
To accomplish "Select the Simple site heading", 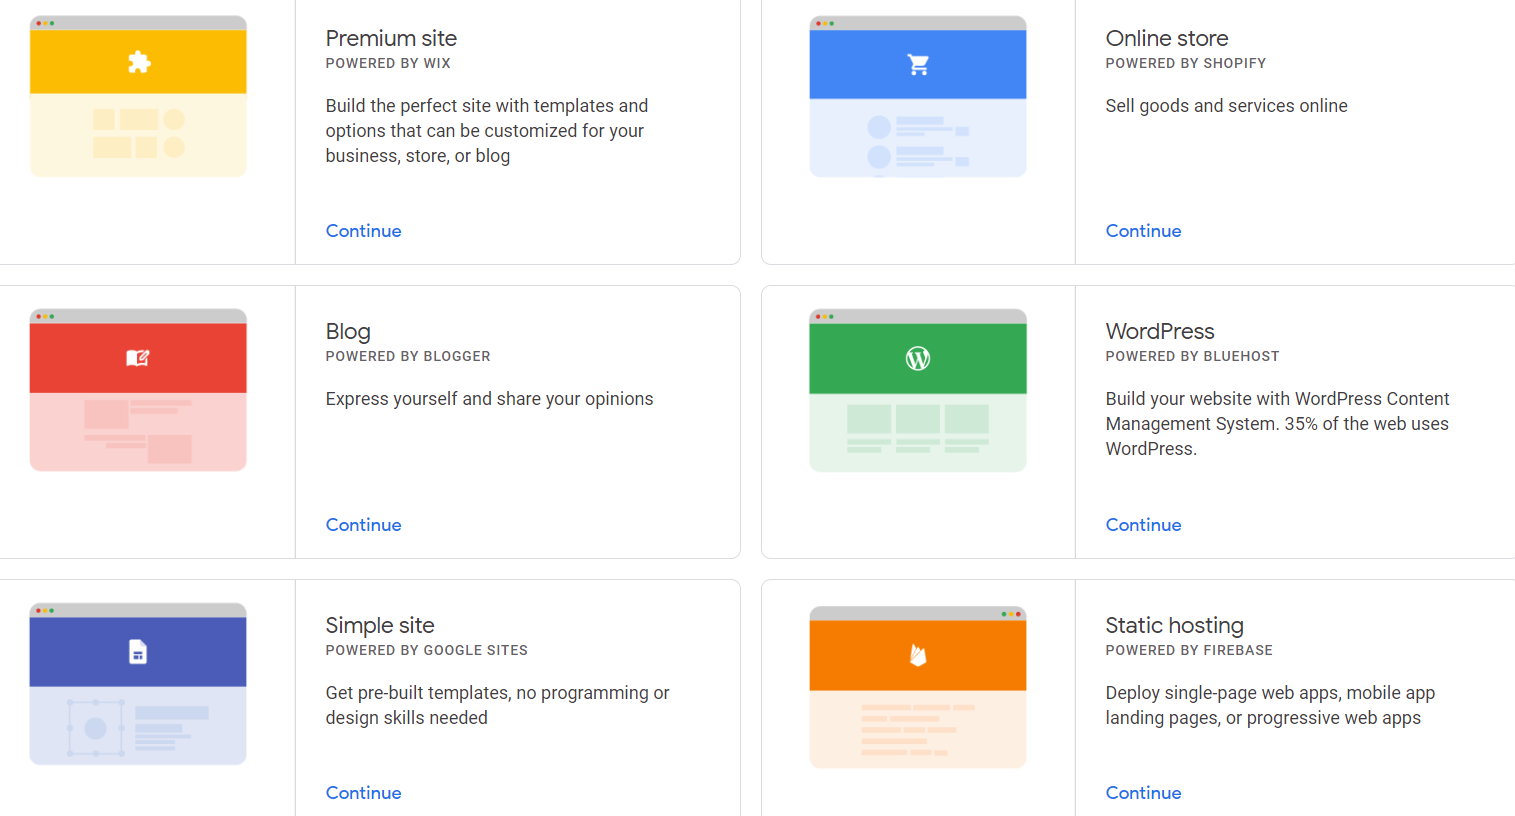I will tap(380, 626).
